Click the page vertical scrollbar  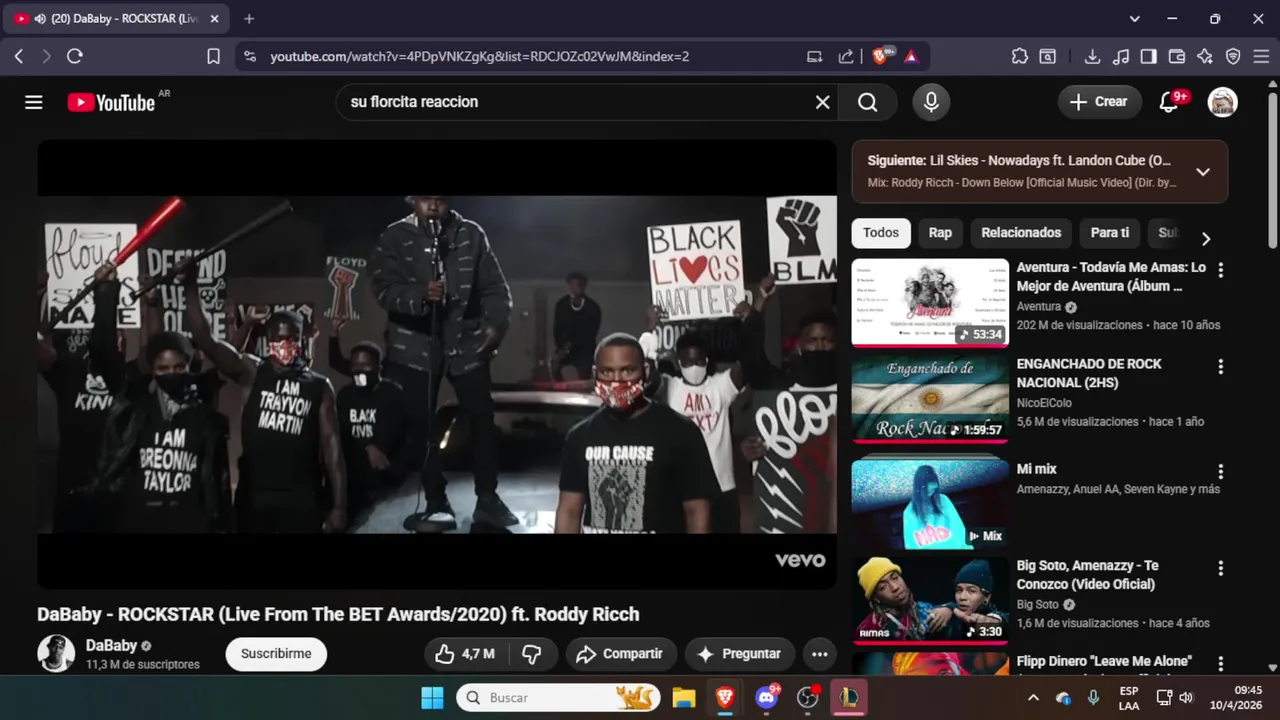[1272, 170]
